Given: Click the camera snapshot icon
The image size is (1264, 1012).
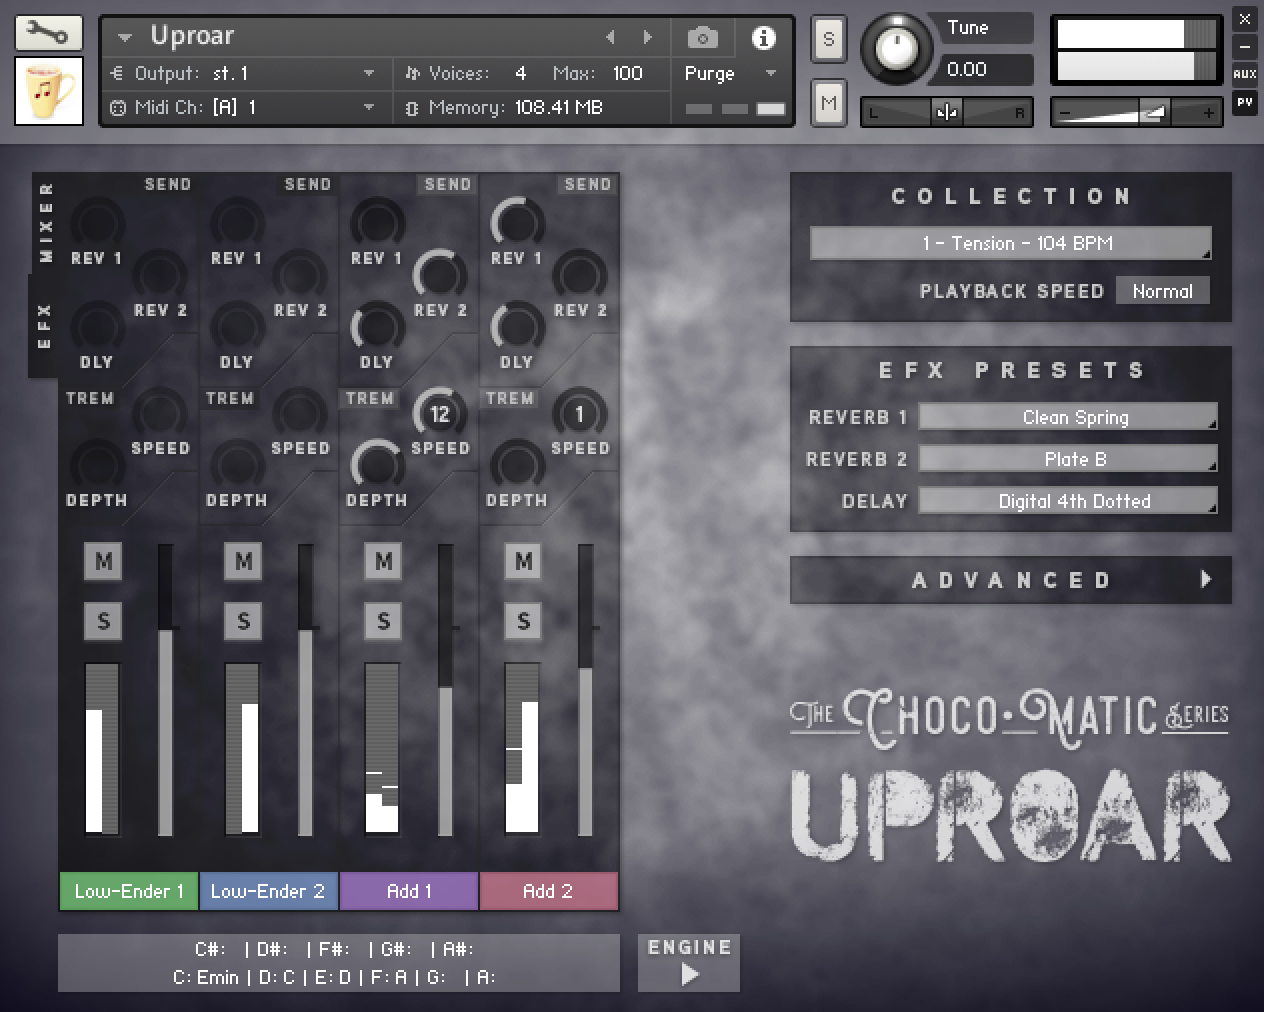Looking at the screenshot, I should (x=703, y=38).
